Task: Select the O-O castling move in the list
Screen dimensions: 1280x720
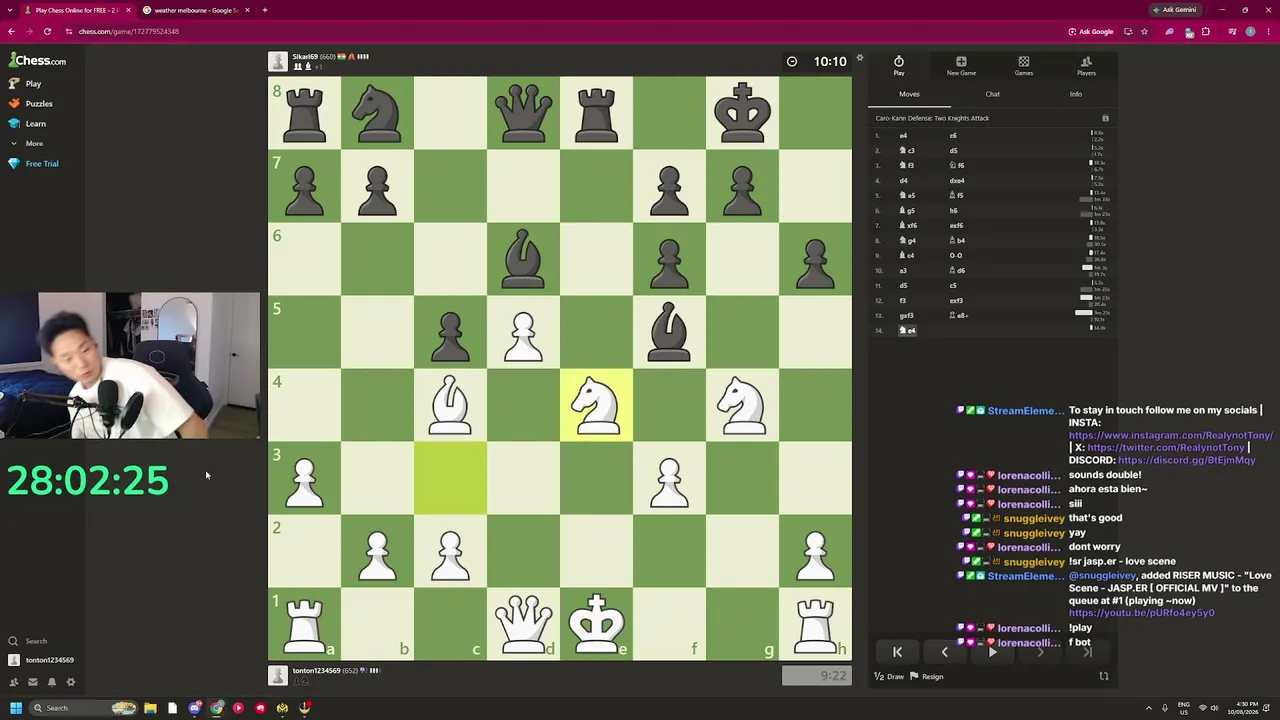Action: [x=956, y=256]
